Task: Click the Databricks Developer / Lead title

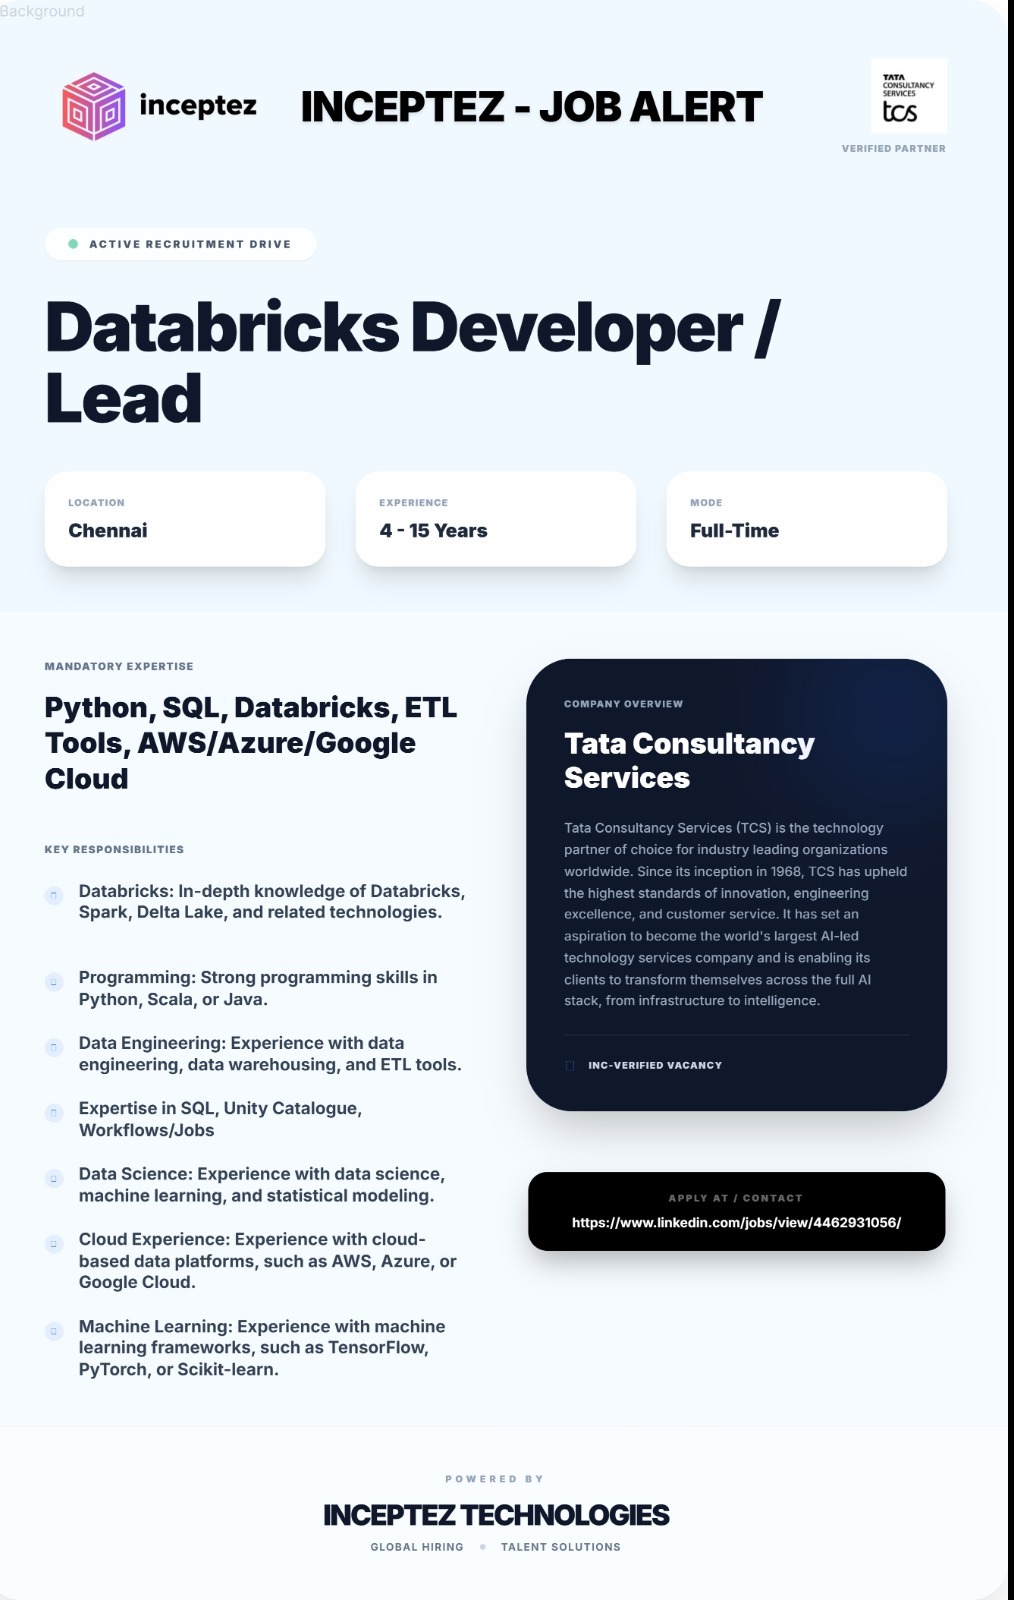Action: pos(412,362)
